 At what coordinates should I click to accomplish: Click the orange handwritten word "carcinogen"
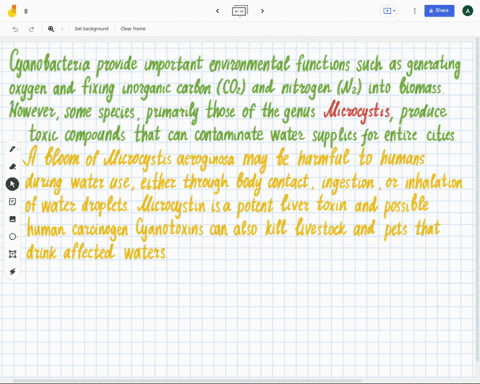click(100, 230)
